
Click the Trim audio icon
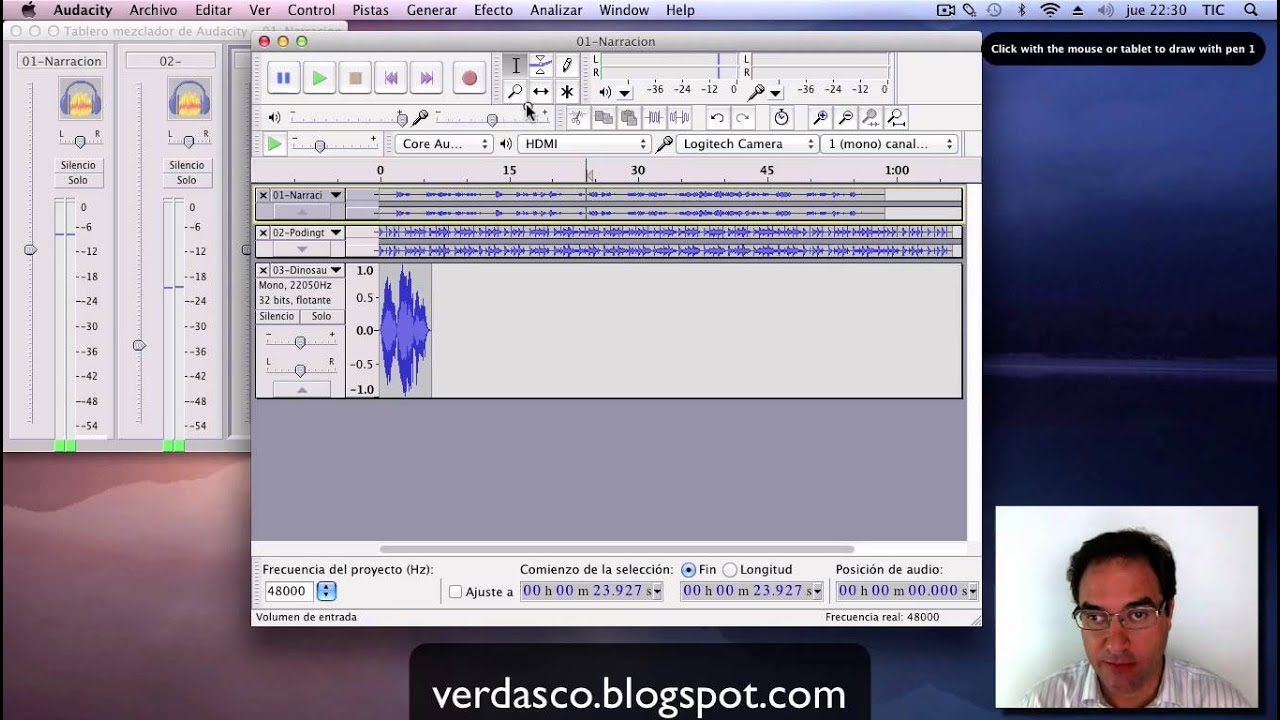[x=654, y=118]
